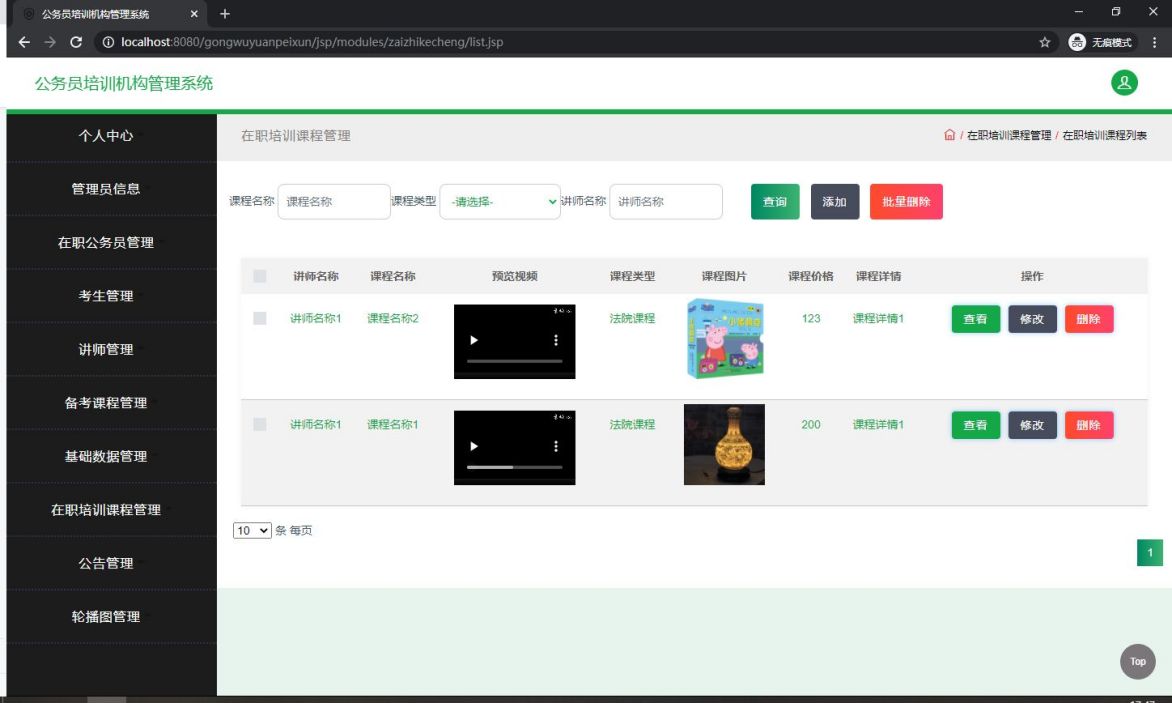Toggle select-all checkbox in table header
The image size is (1172, 703).
point(259,276)
